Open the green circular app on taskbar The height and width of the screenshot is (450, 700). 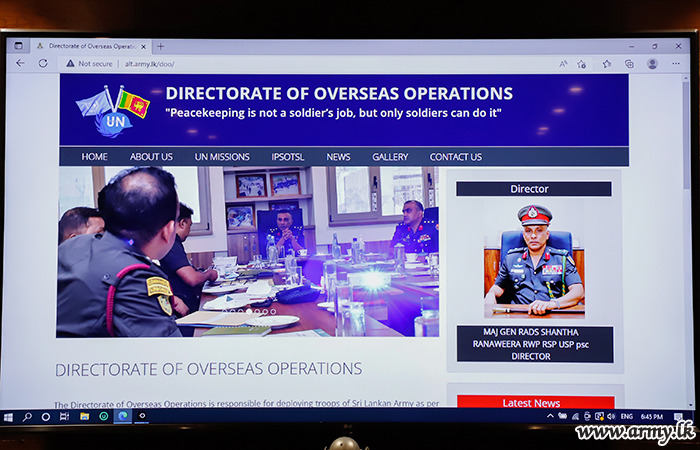pyautogui.click(x=104, y=417)
